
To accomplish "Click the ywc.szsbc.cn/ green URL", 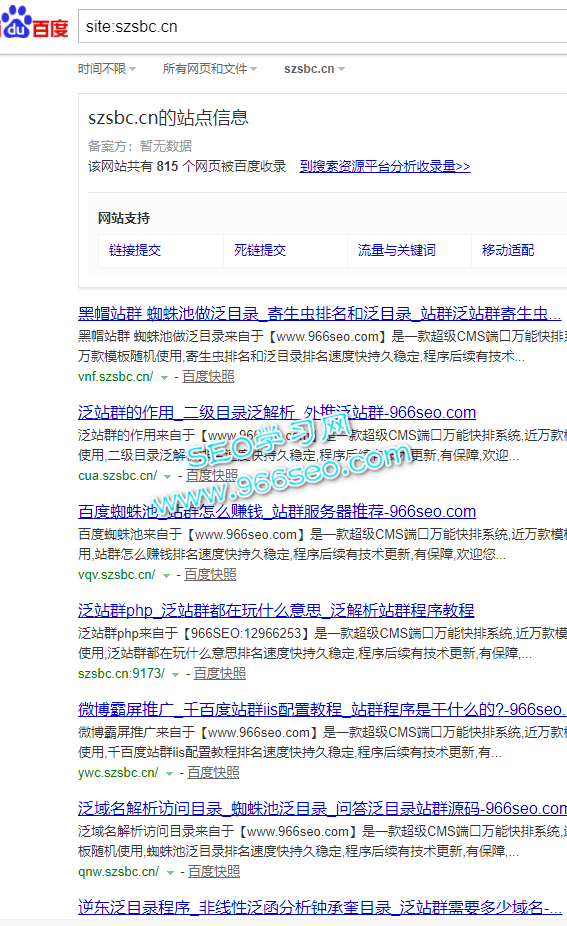I will pyautogui.click(x=118, y=773).
